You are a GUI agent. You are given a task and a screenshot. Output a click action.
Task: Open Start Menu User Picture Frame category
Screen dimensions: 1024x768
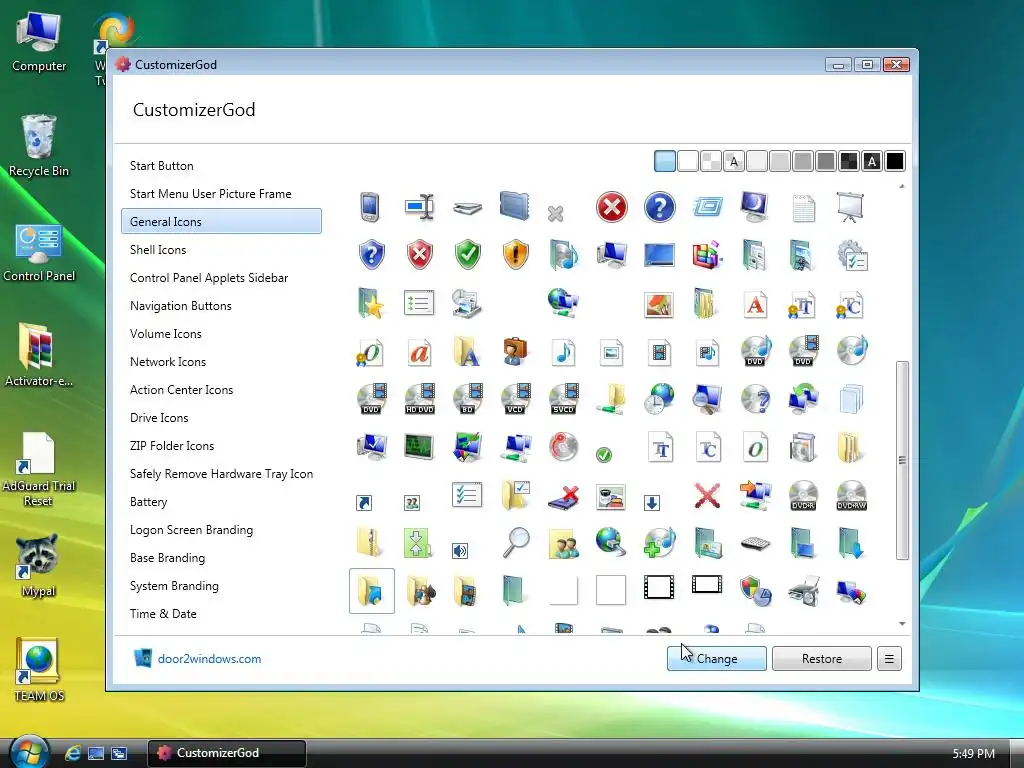pos(210,194)
